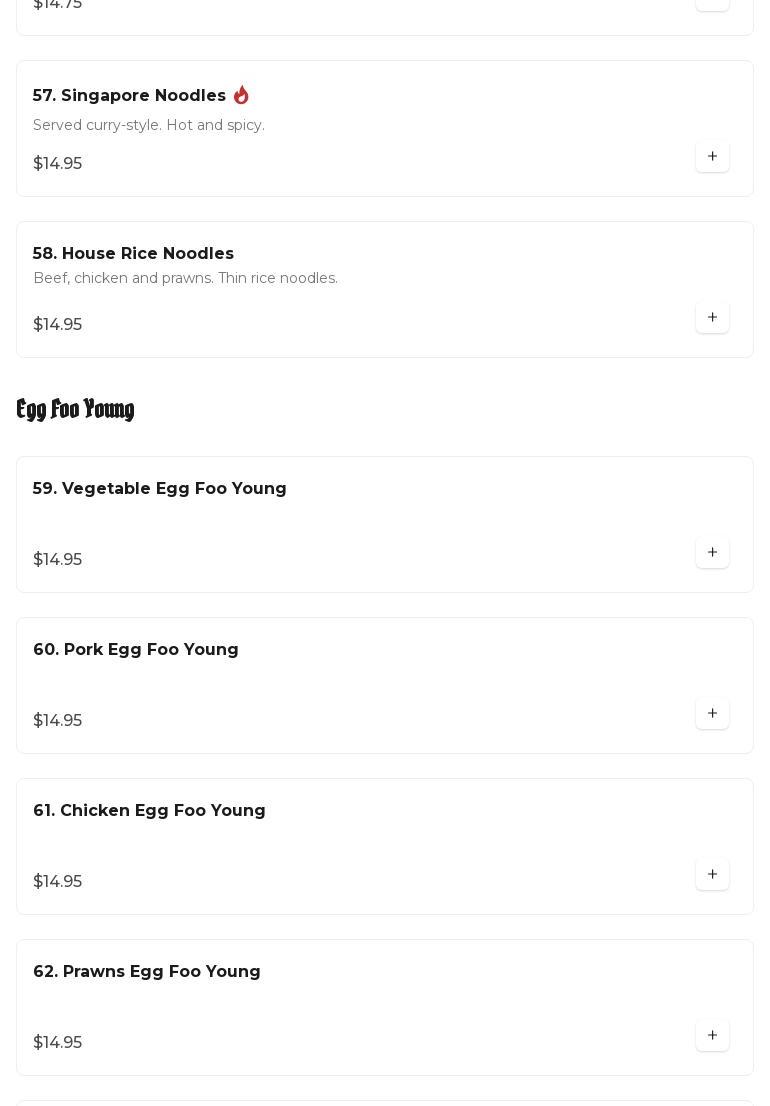Click House Rice Noodles ingredients description
The image size is (770, 1106).
[185, 278]
